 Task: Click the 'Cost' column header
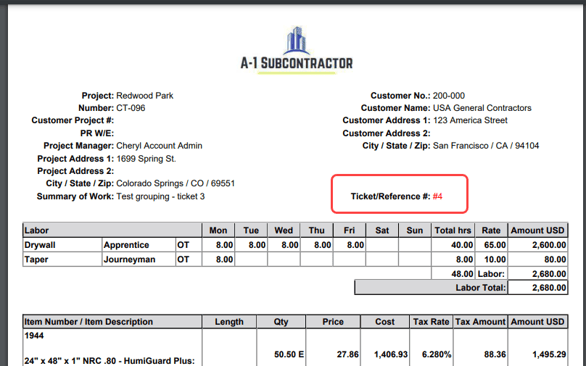click(x=385, y=322)
